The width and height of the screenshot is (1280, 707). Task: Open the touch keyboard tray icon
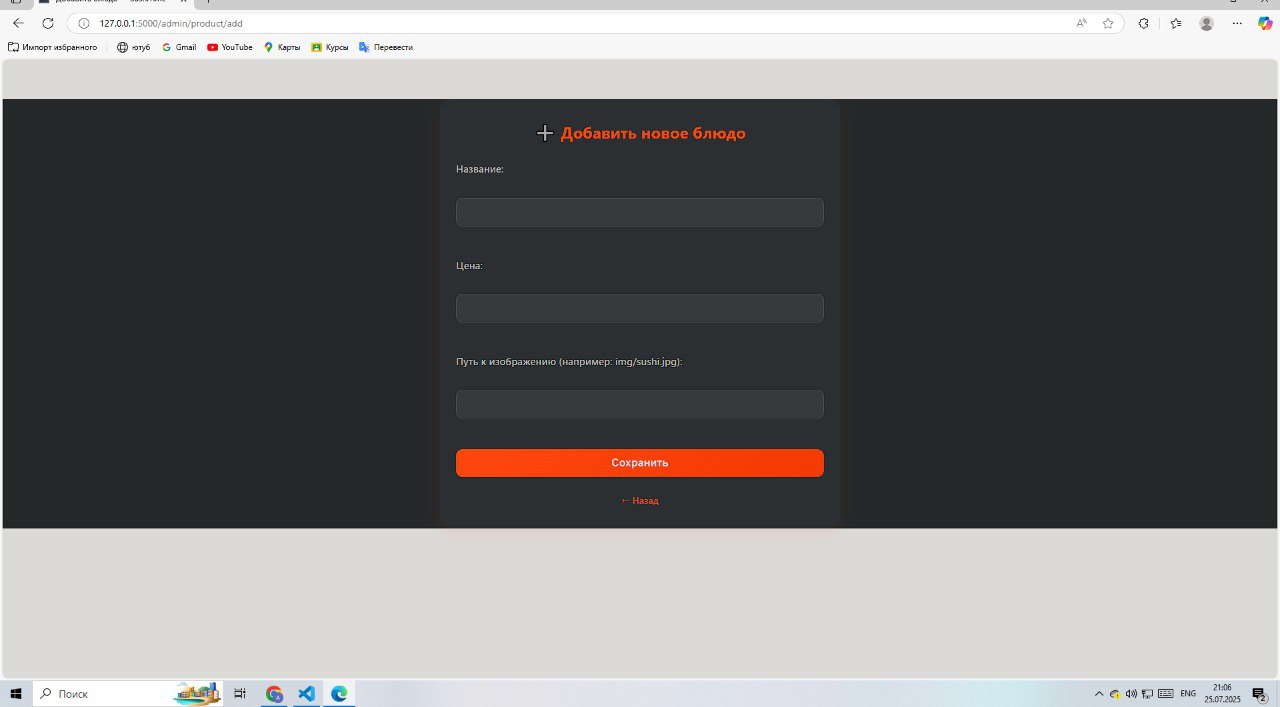(x=1166, y=694)
